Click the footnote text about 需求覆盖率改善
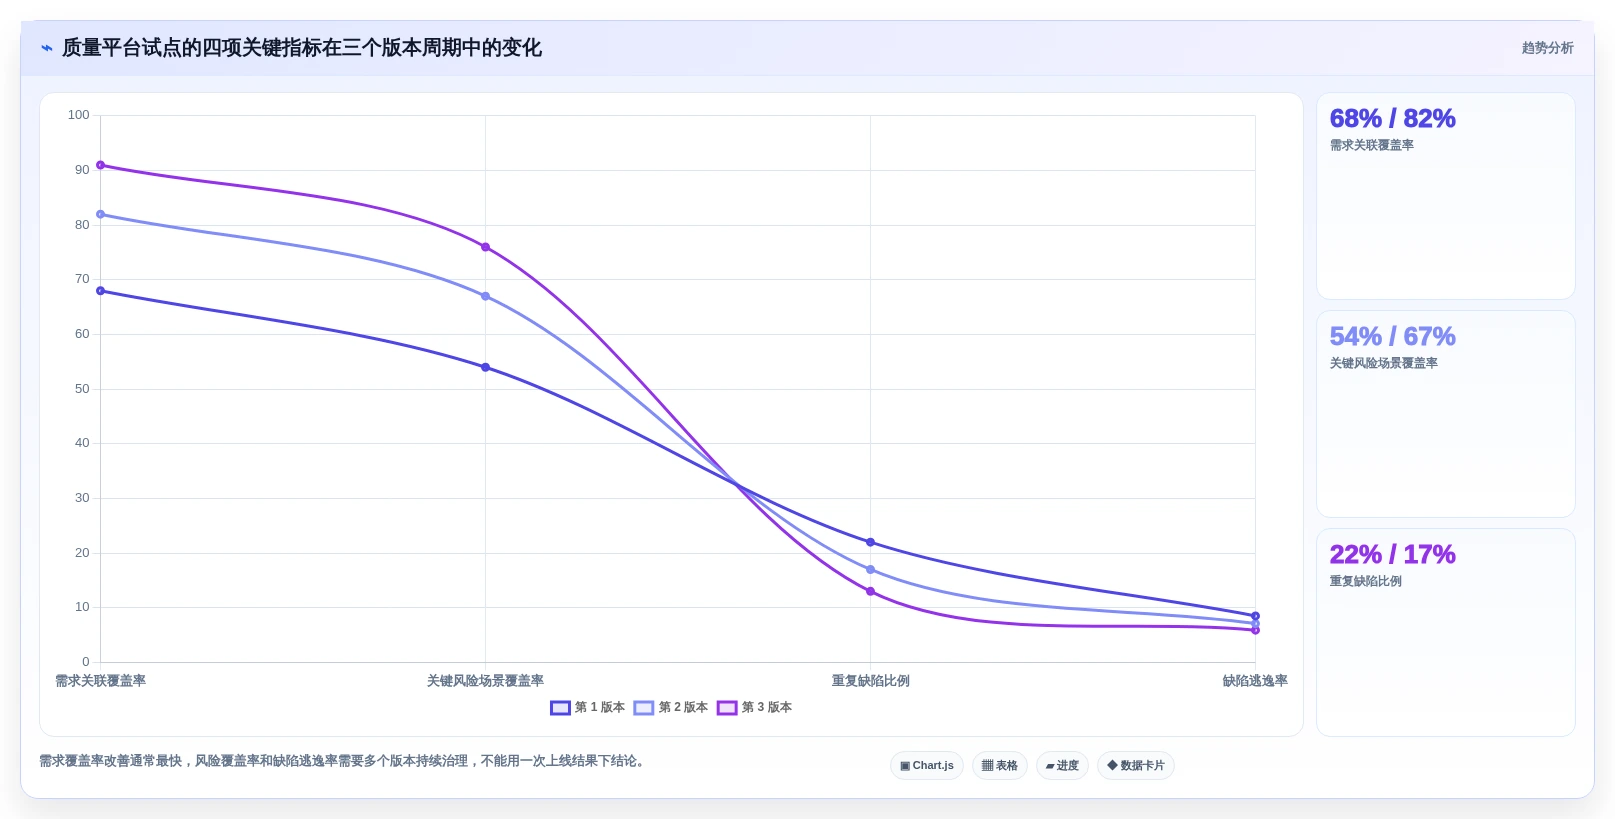Screen dimensions: 1615x819 344,761
